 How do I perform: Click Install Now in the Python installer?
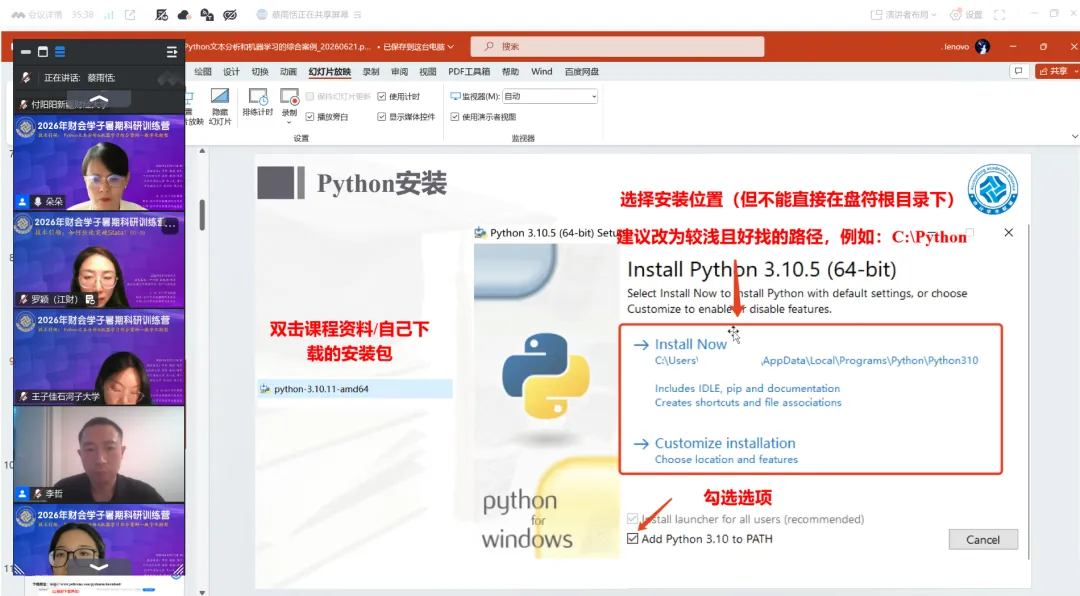click(690, 344)
